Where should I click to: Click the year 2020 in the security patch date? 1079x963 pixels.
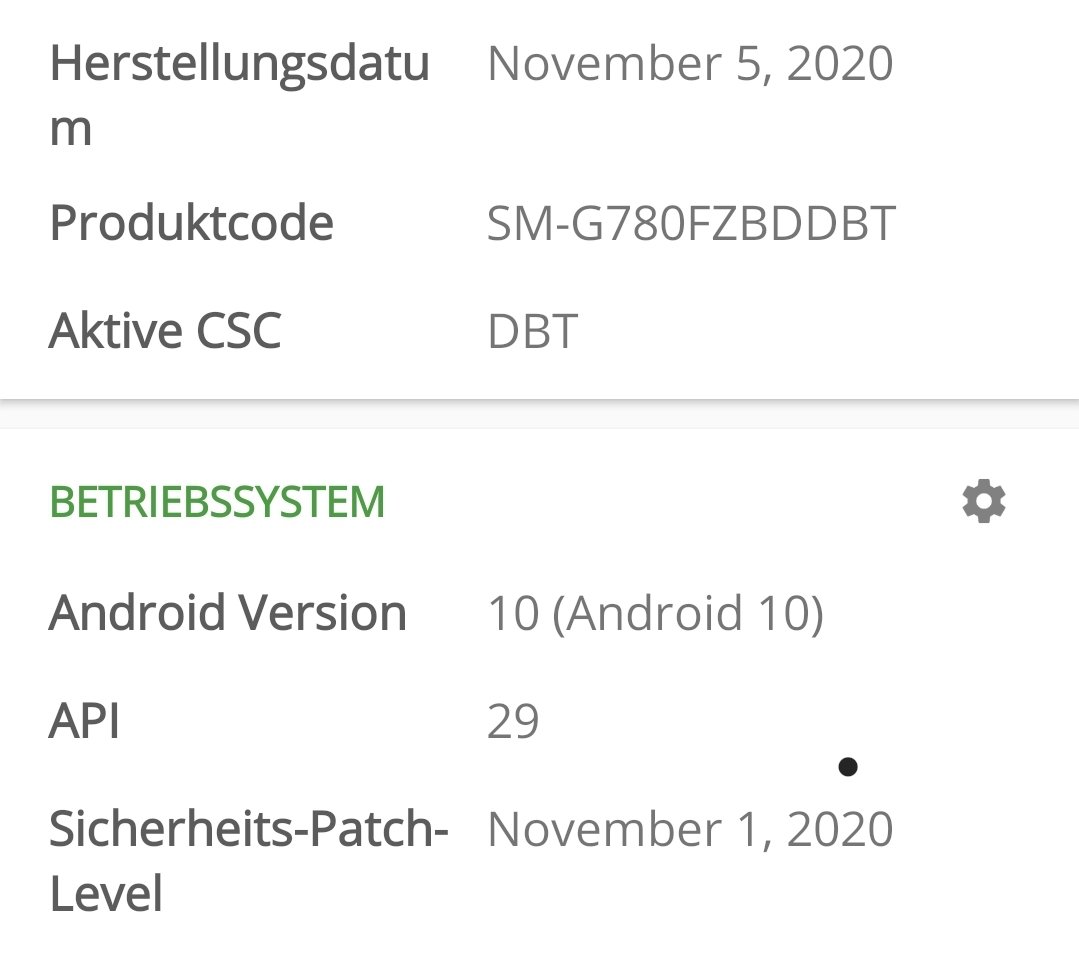click(x=840, y=829)
